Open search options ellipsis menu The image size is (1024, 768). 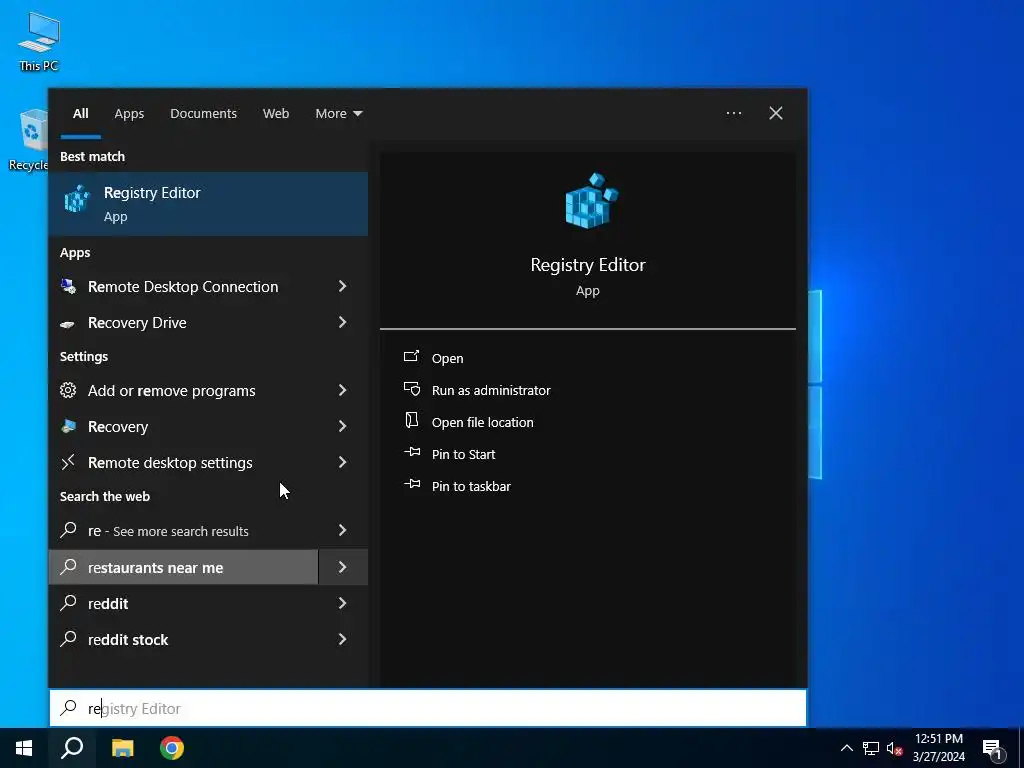click(734, 113)
